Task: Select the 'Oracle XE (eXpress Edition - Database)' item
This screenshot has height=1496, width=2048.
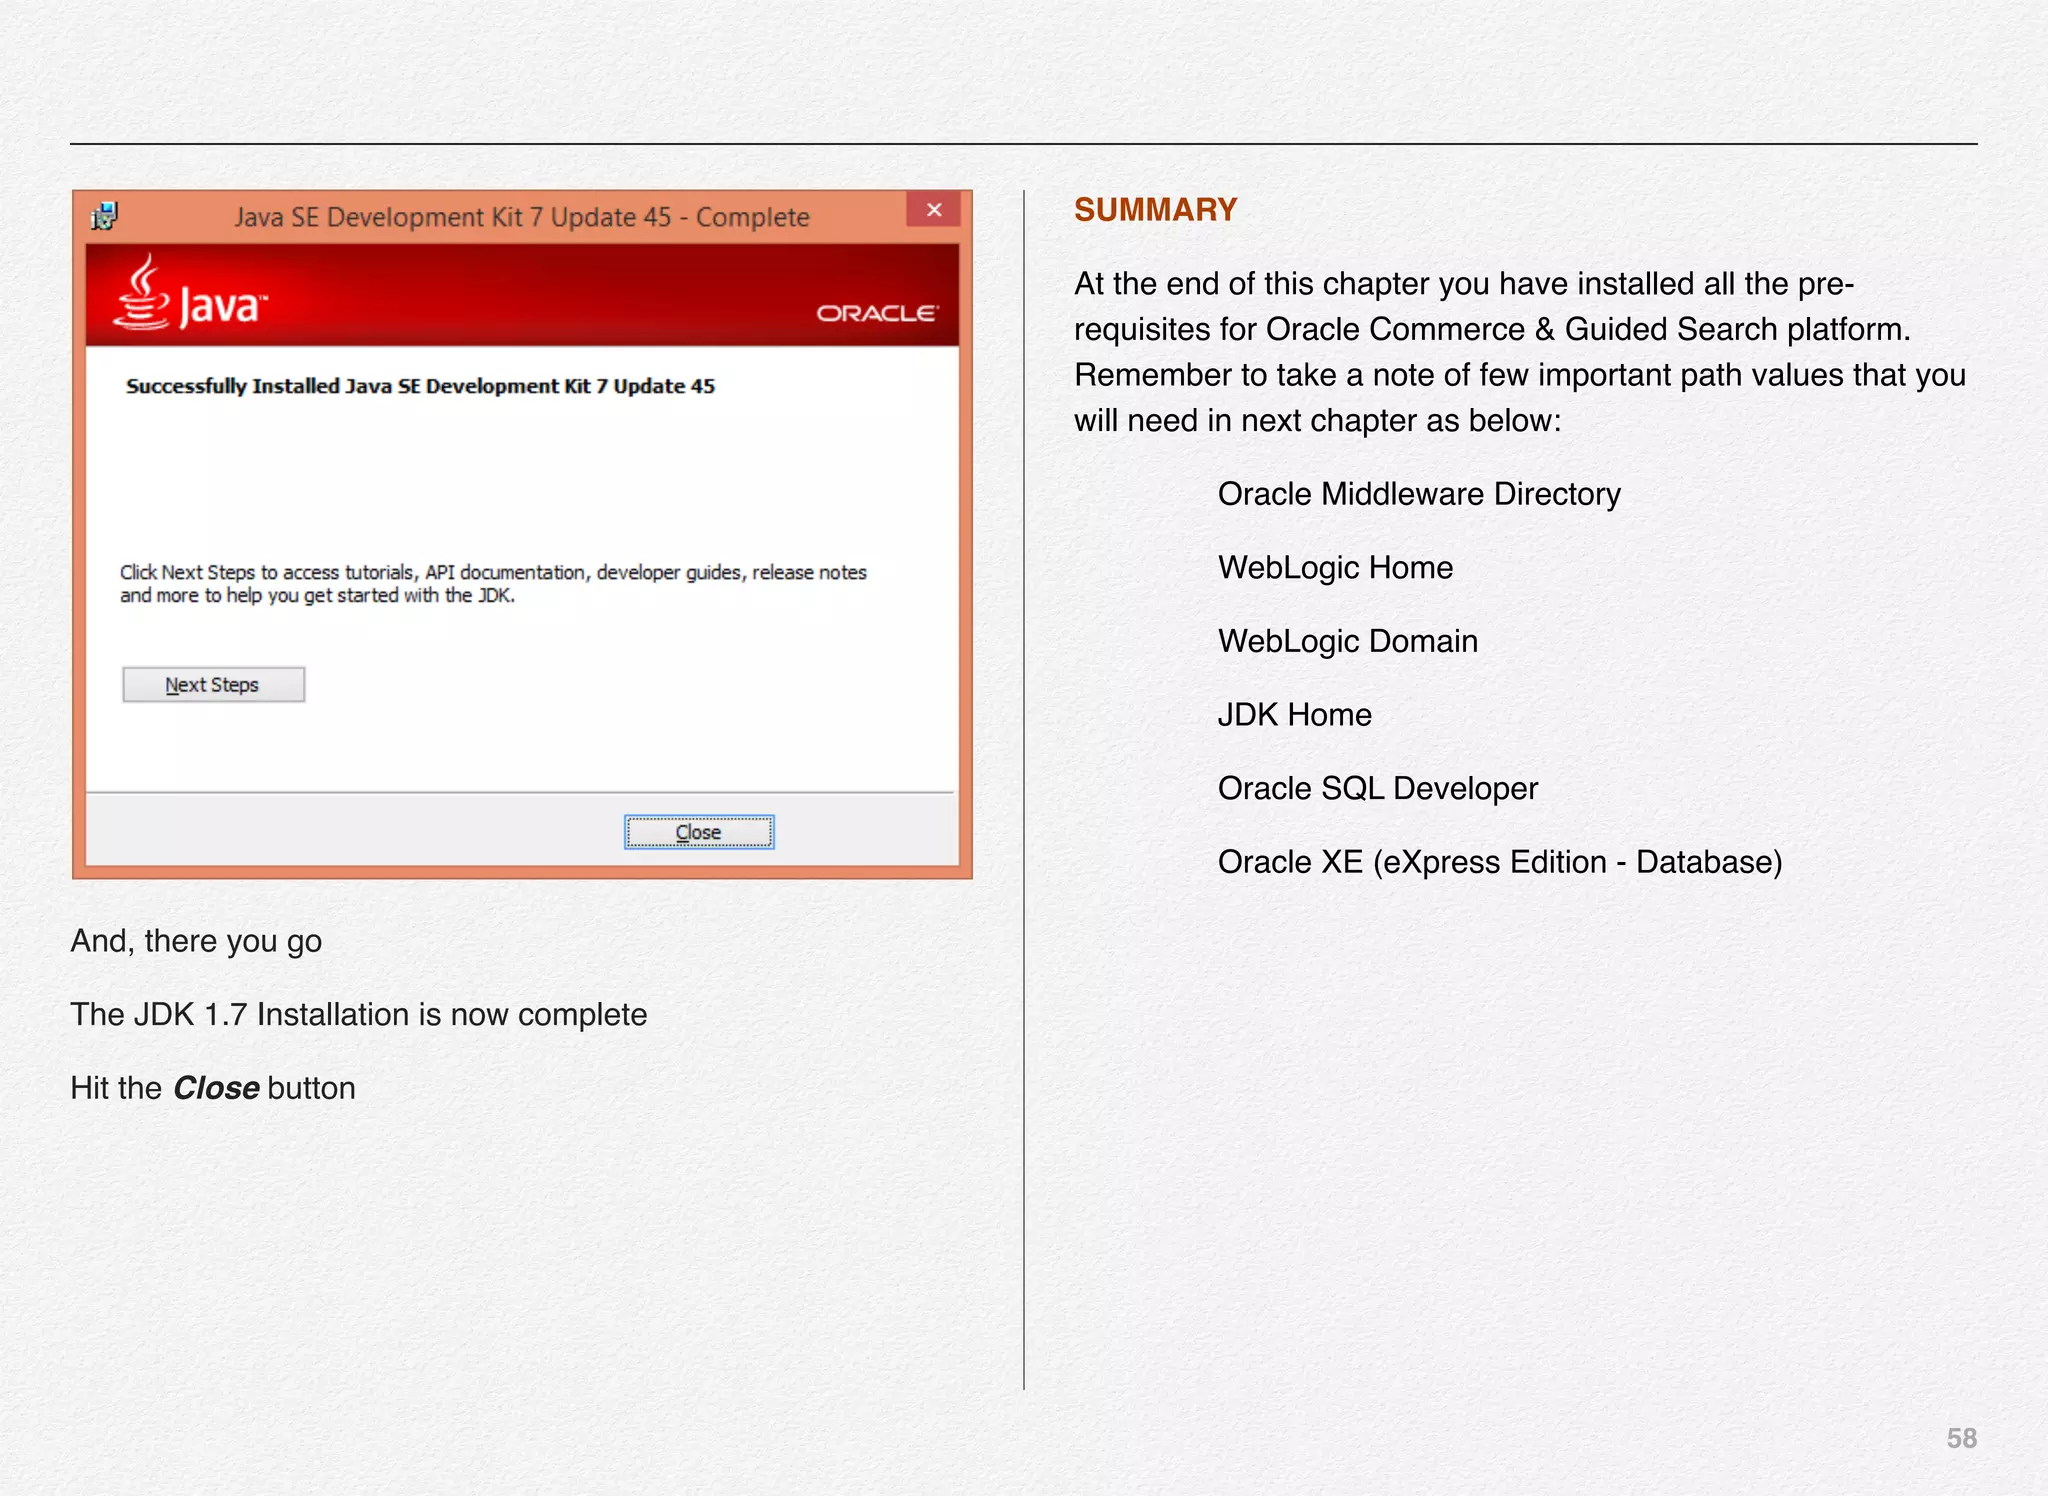Action: coord(1500,862)
